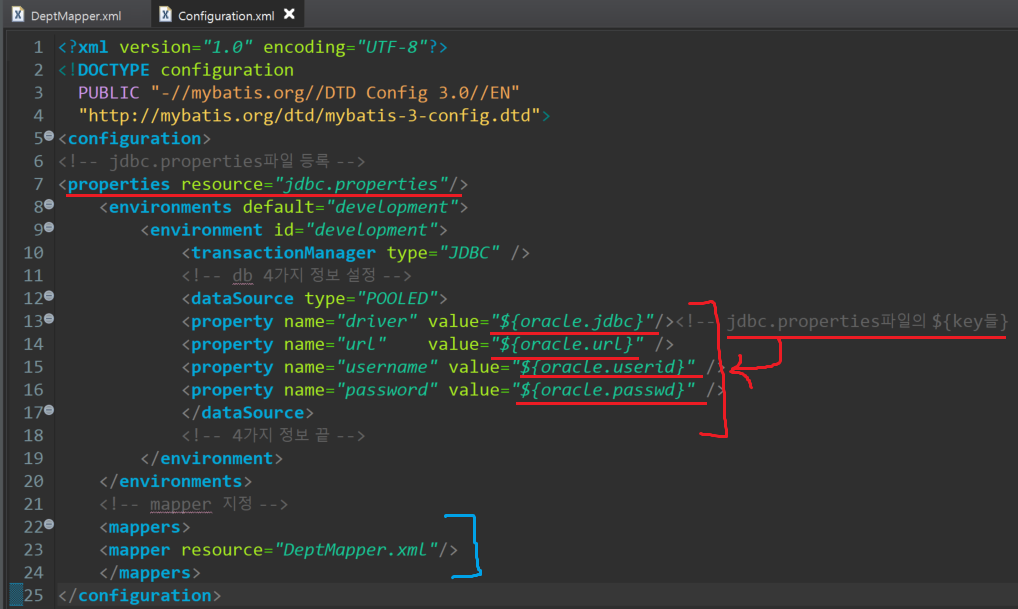Click the closing dataSource tag
1018x609 pixels.
pyautogui.click(x=248, y=413)
